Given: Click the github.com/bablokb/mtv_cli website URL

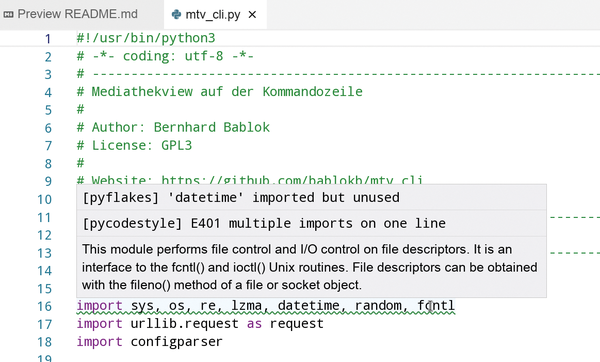Looking at the screenshot, I should click(292, 180).
